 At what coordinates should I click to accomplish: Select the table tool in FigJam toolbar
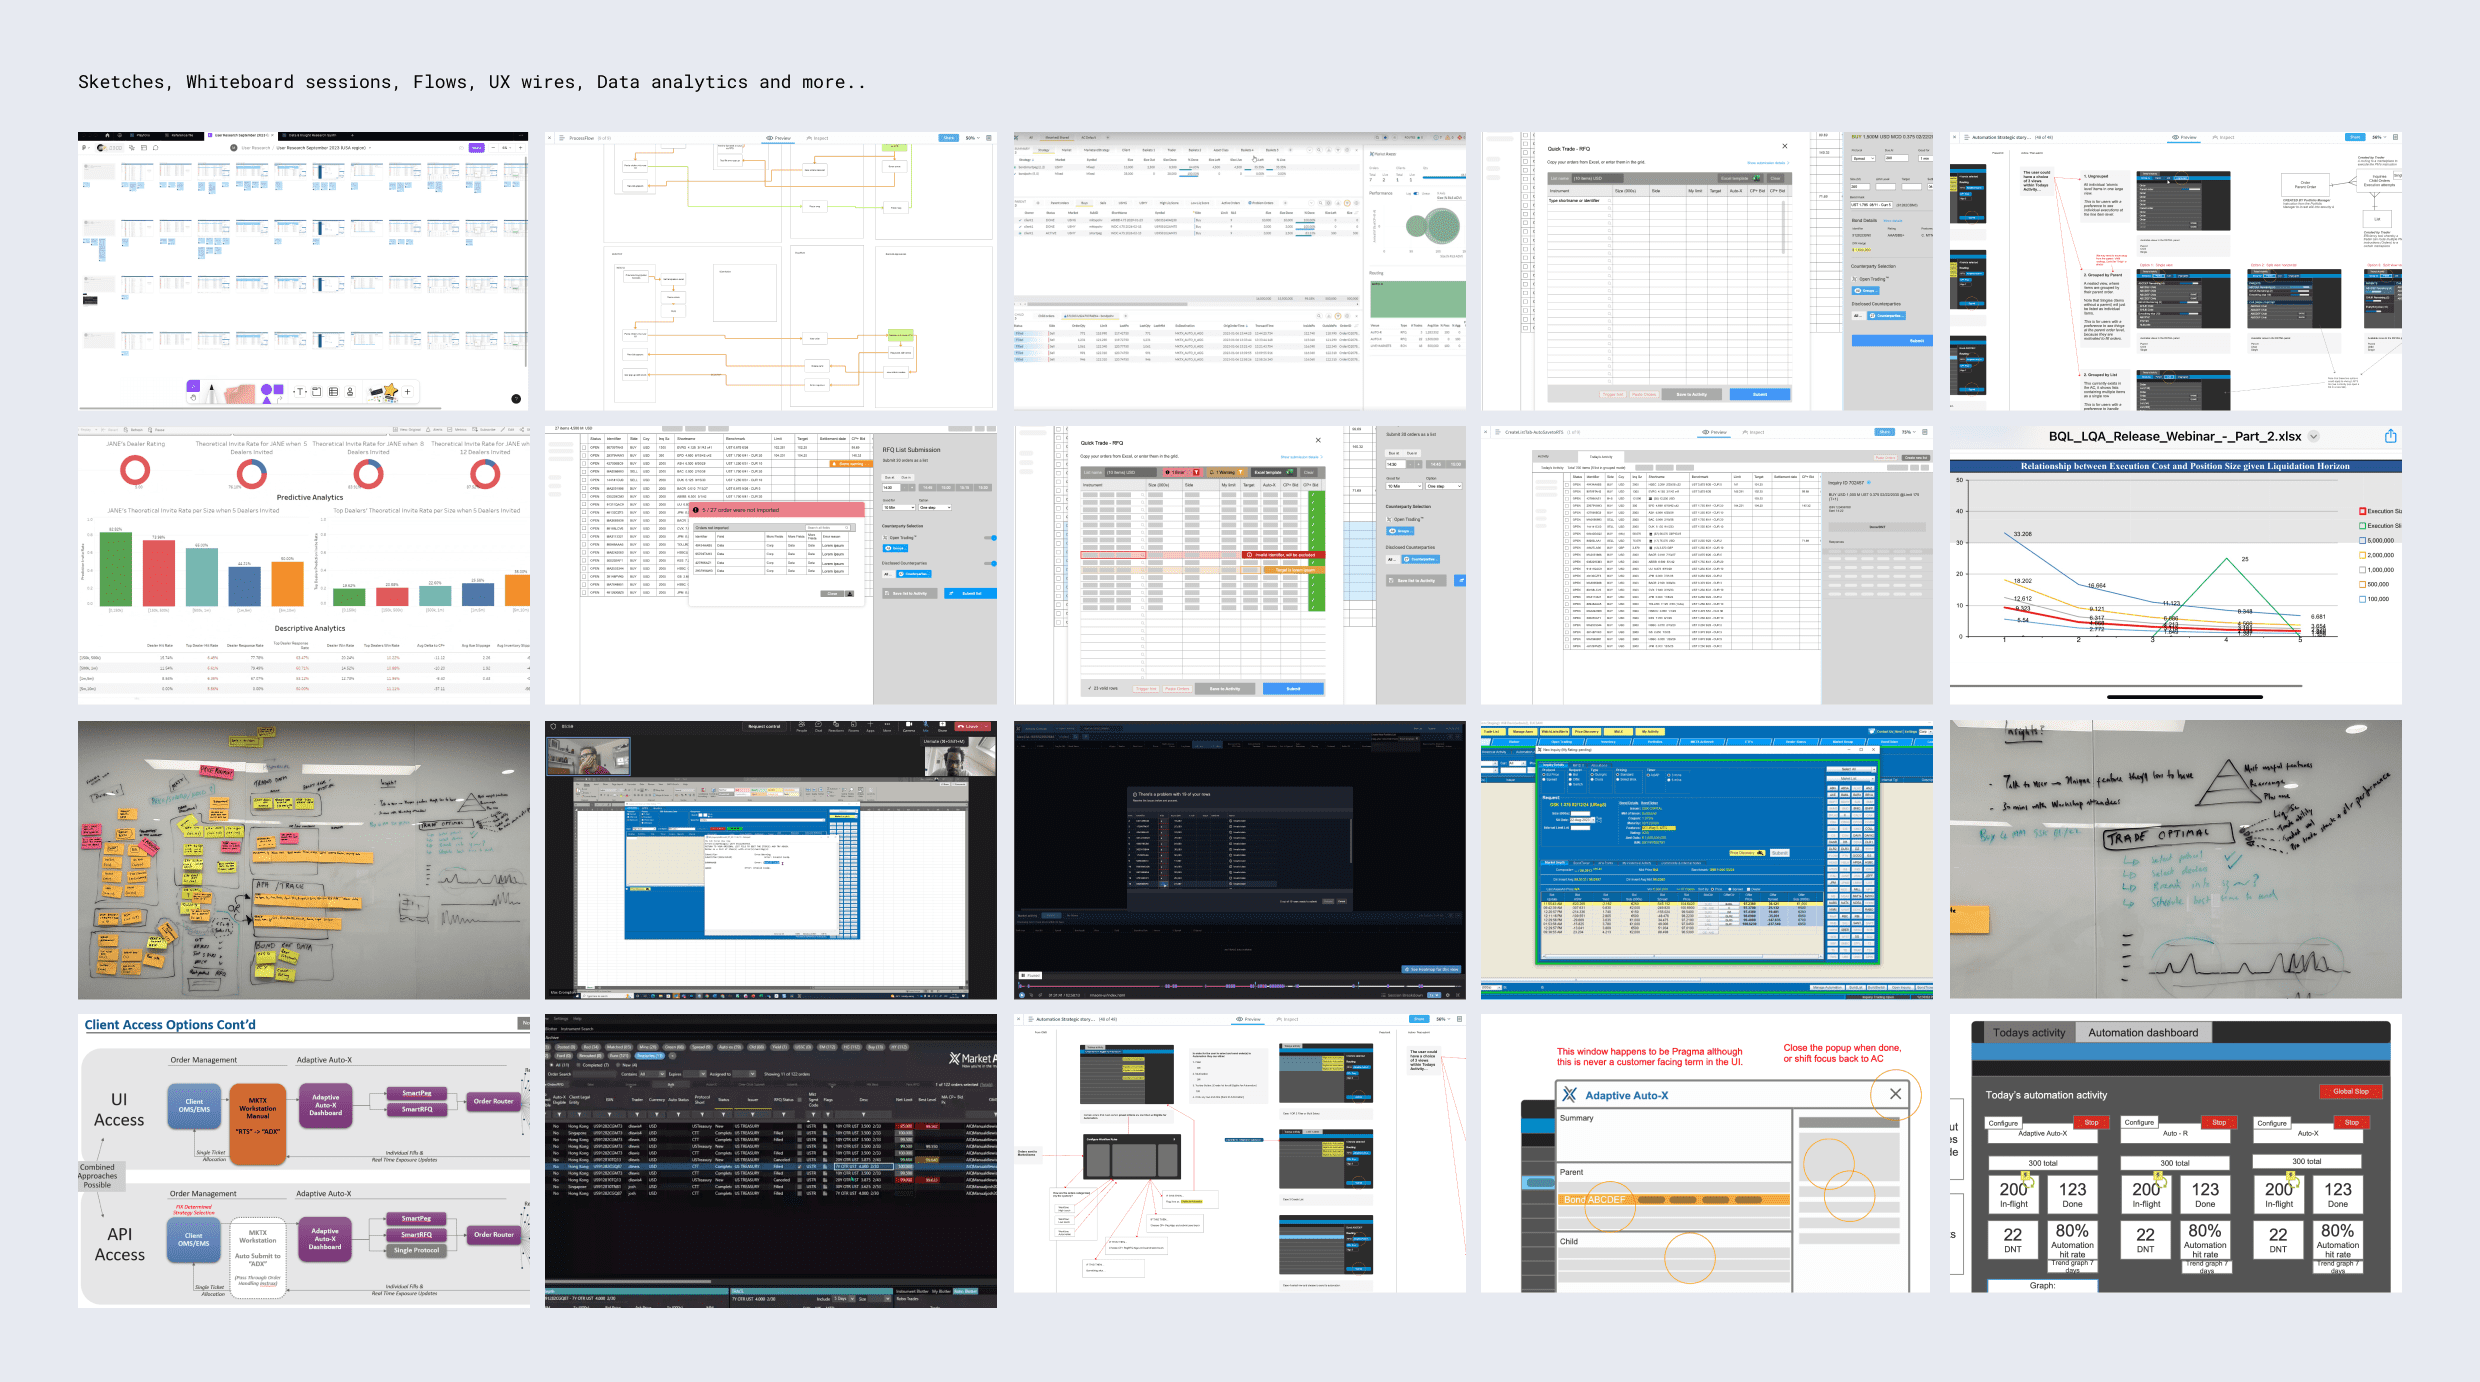click(334, 392)
